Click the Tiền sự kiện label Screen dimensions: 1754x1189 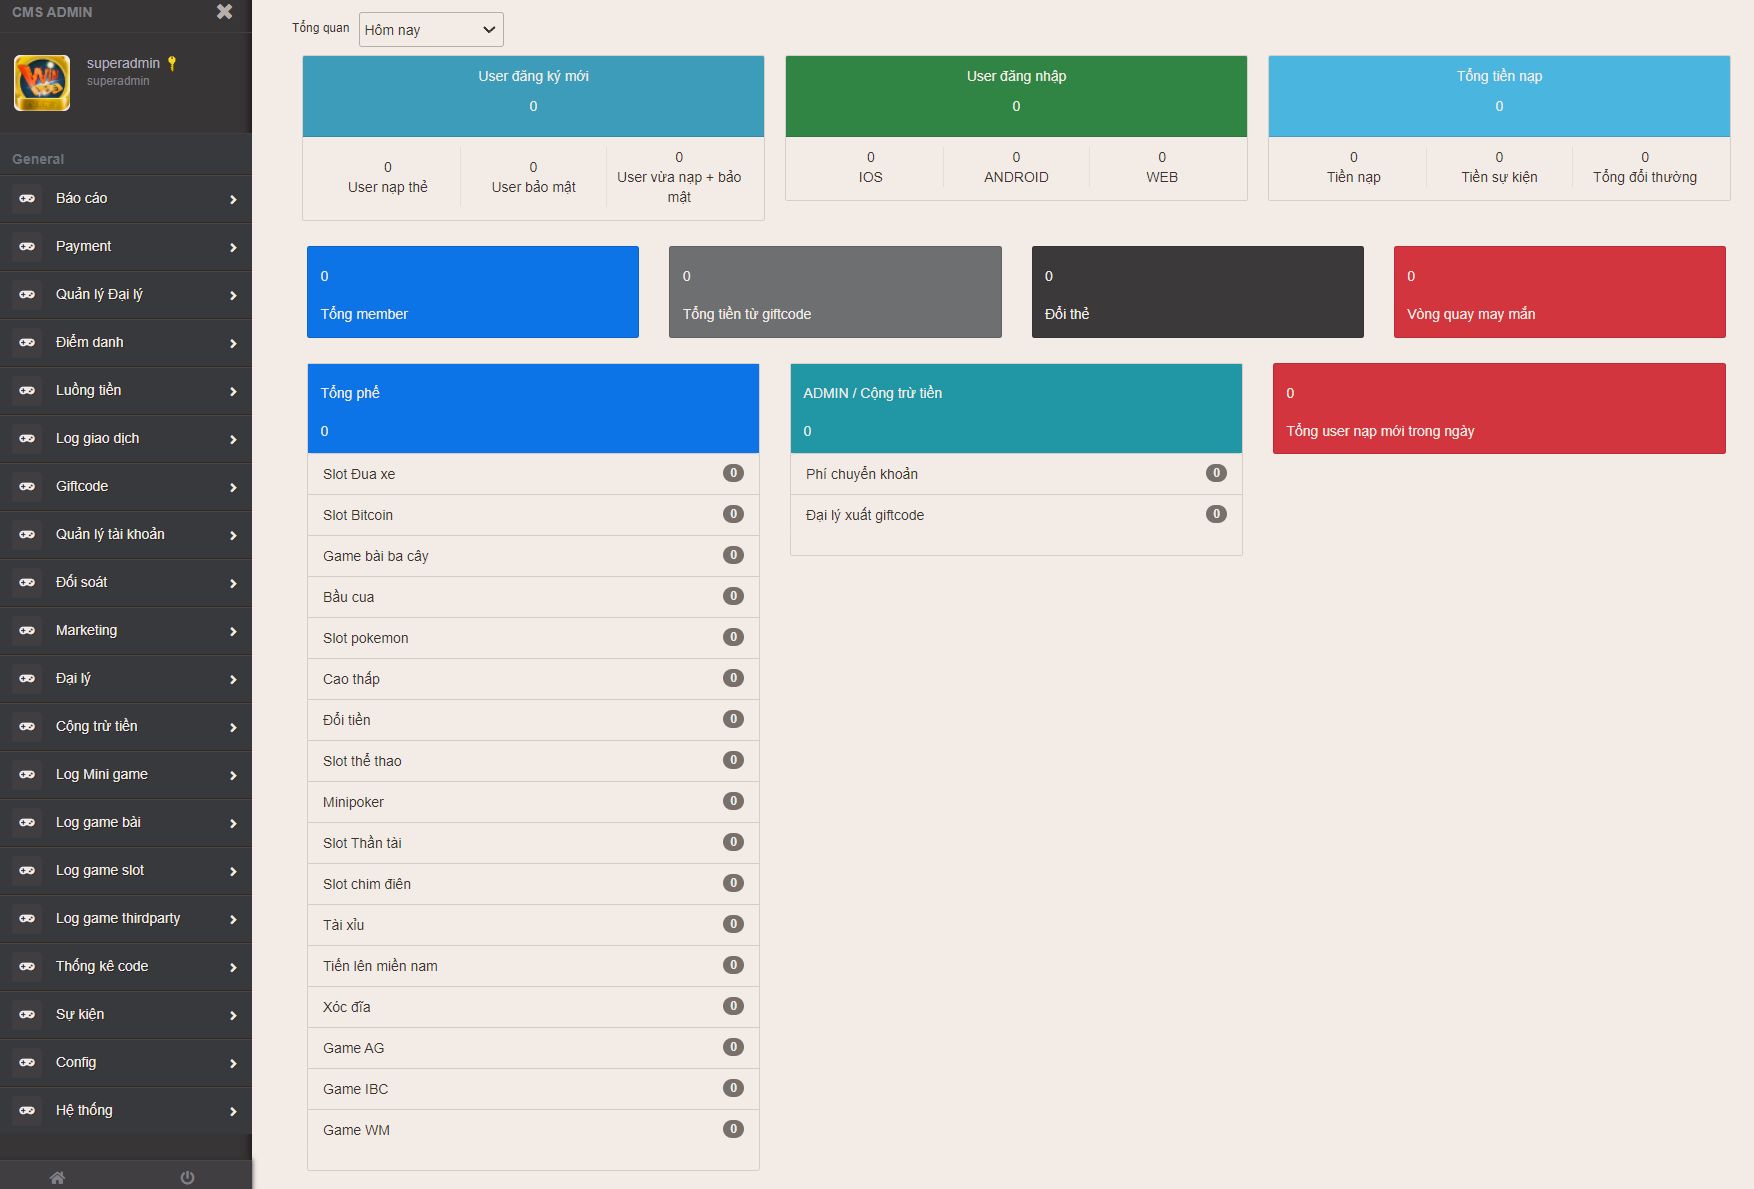click(1499, 177)
